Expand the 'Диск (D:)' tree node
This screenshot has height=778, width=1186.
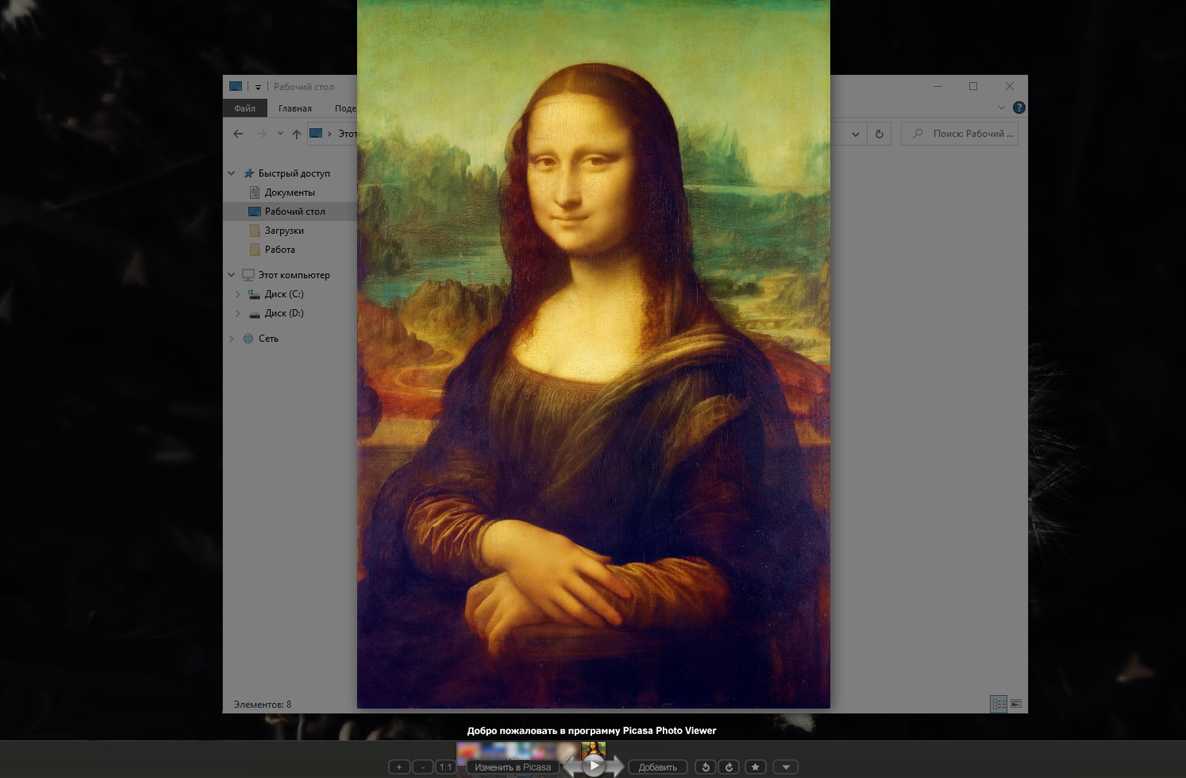[238, 312]
